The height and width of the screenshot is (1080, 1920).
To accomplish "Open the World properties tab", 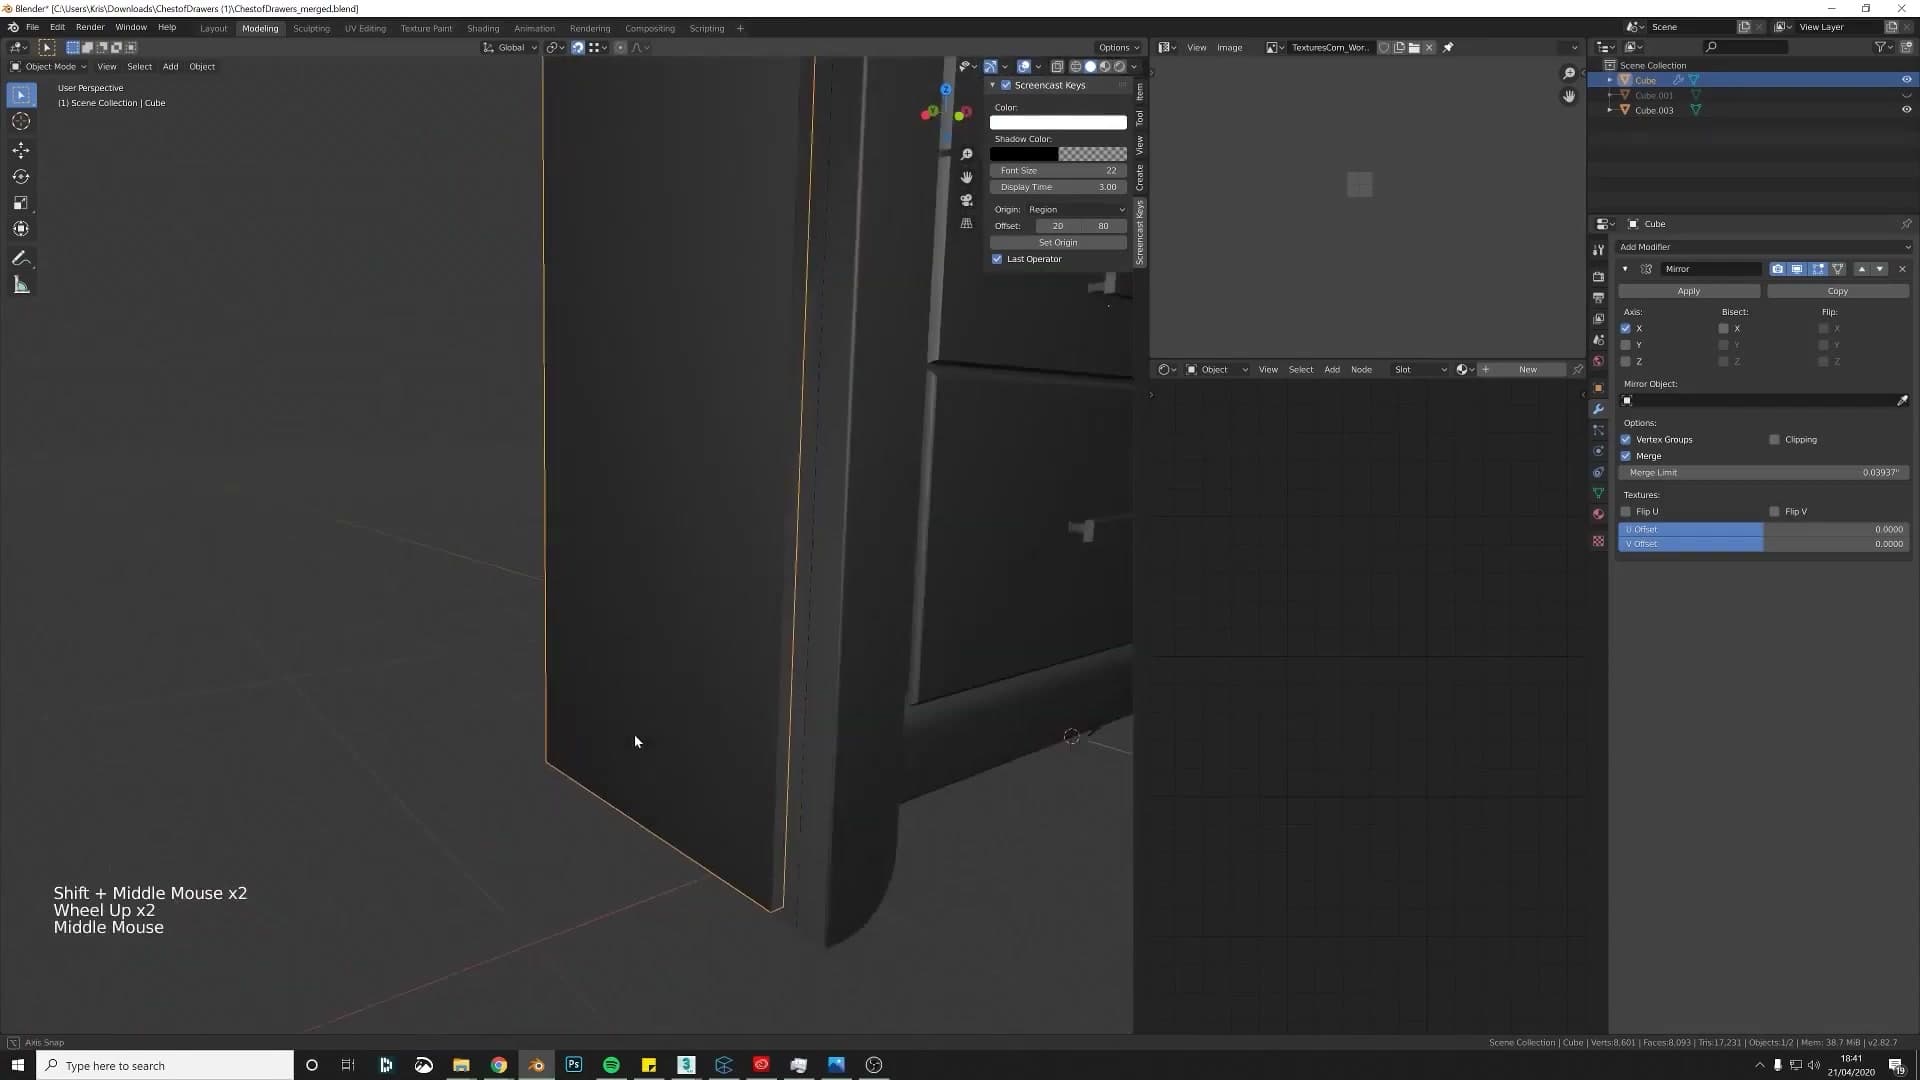I will tap(1598, 361).
